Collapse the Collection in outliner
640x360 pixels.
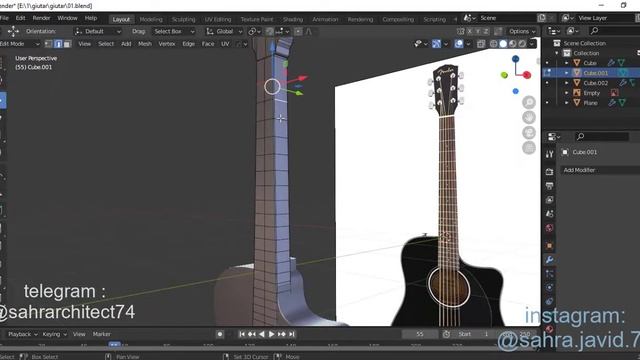(557, 53)
